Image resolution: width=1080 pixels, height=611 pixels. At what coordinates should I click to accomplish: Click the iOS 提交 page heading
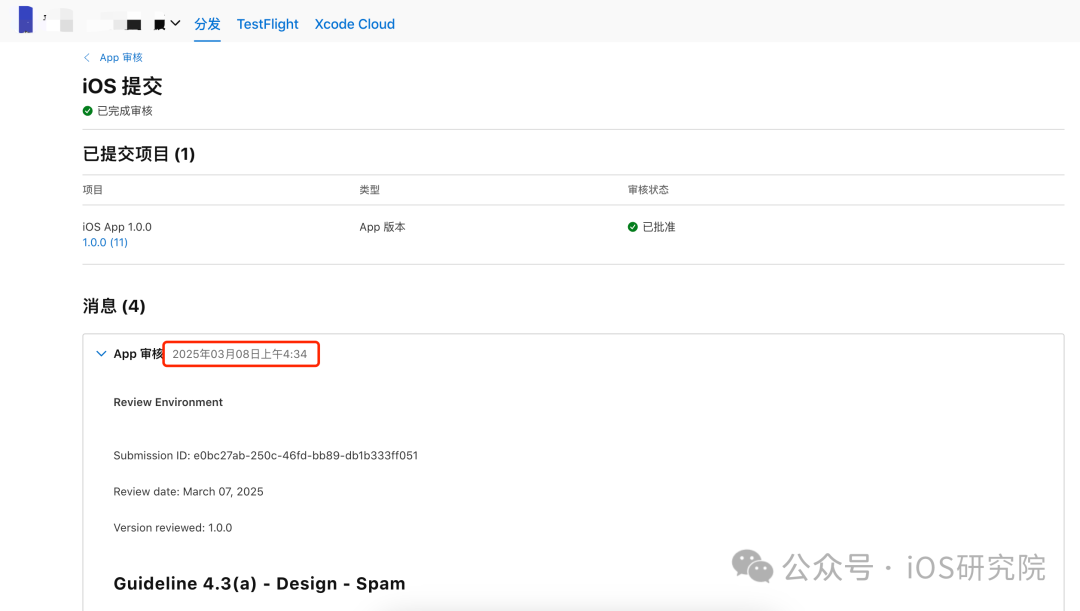[x=123, y=86]
